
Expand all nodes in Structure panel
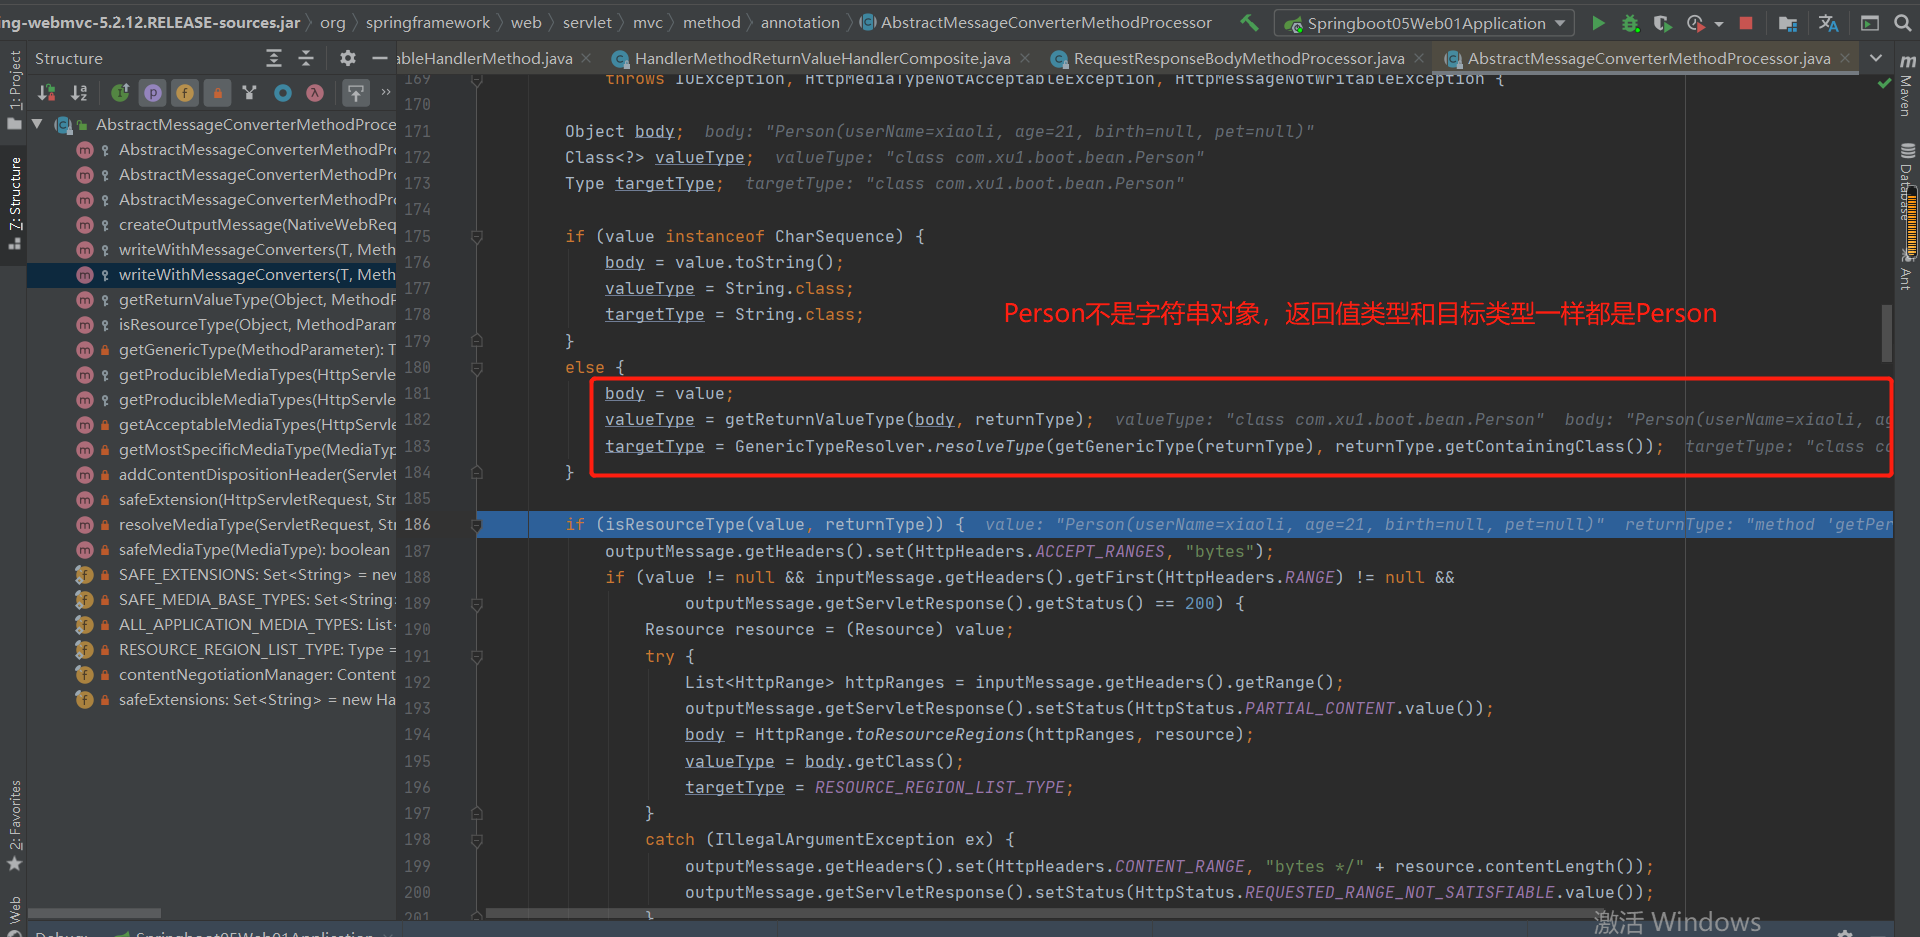point(274,58)
